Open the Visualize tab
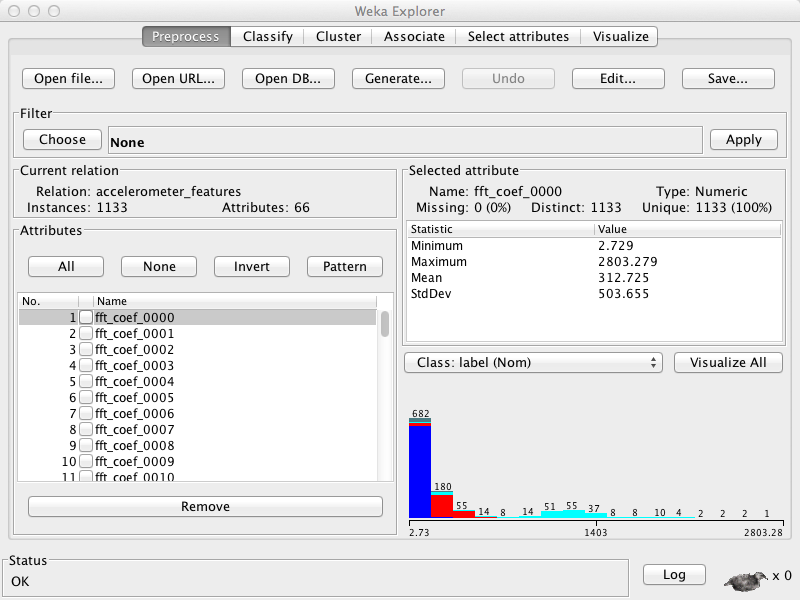 coord(620,37)
